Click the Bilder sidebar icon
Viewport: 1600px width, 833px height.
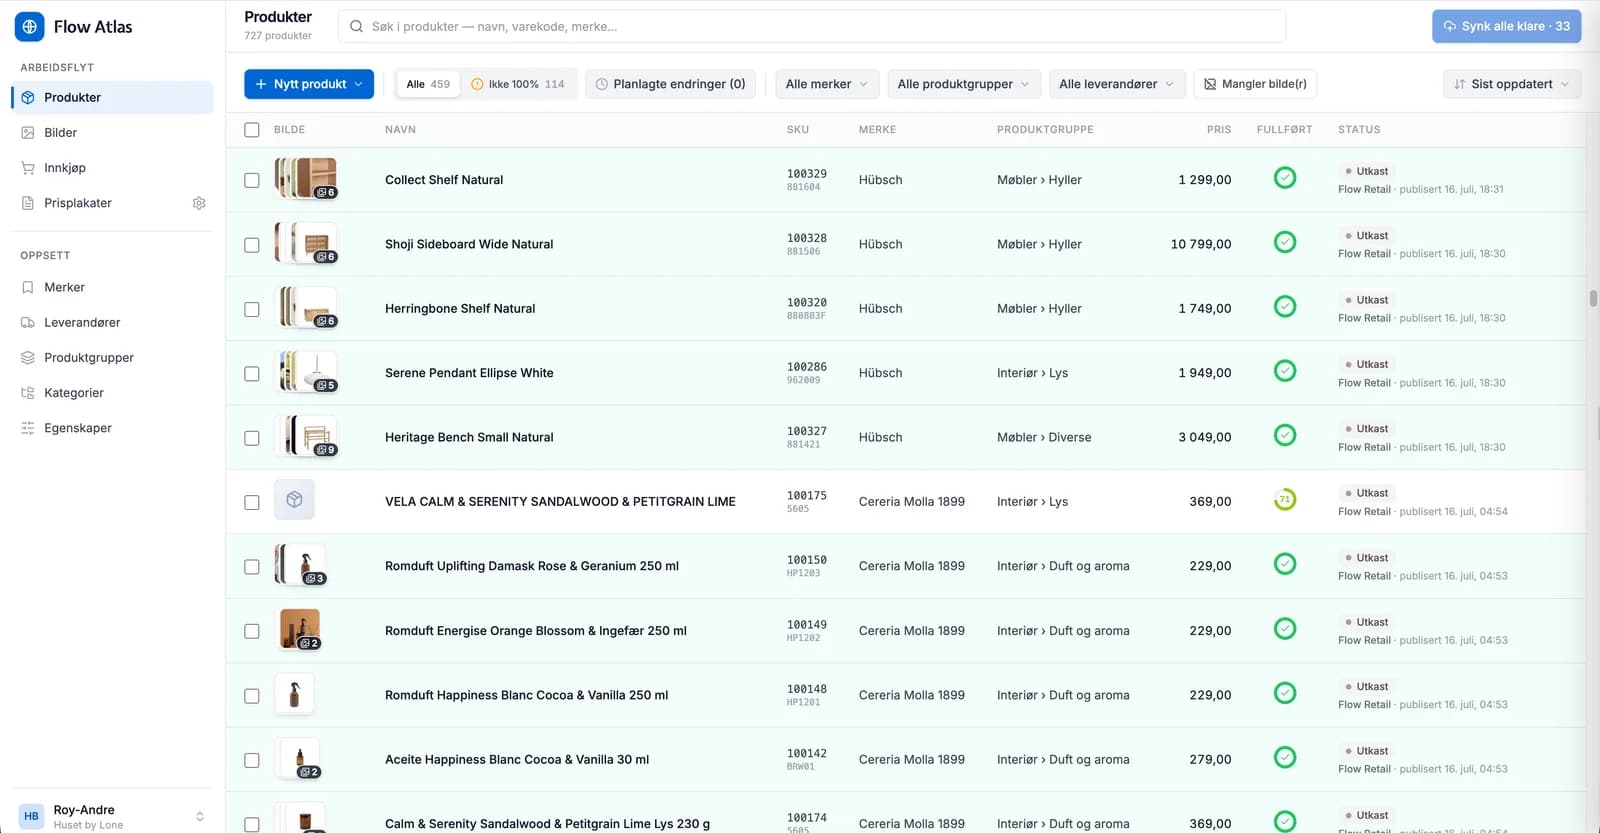(x=28, y=132)
